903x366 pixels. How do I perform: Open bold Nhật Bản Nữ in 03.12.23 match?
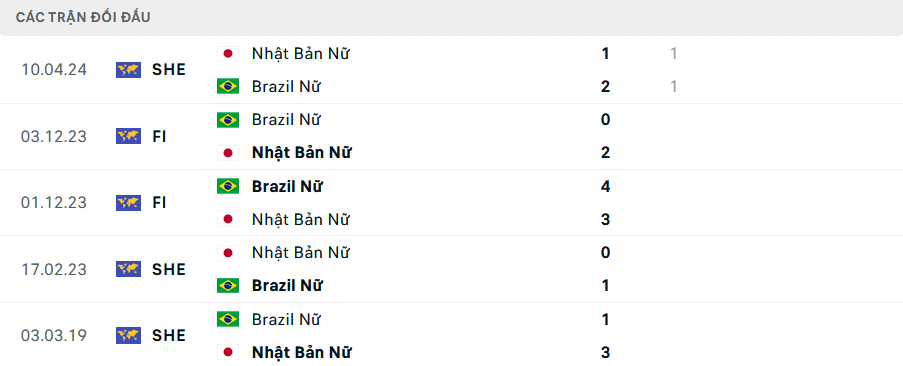(302, 153)
